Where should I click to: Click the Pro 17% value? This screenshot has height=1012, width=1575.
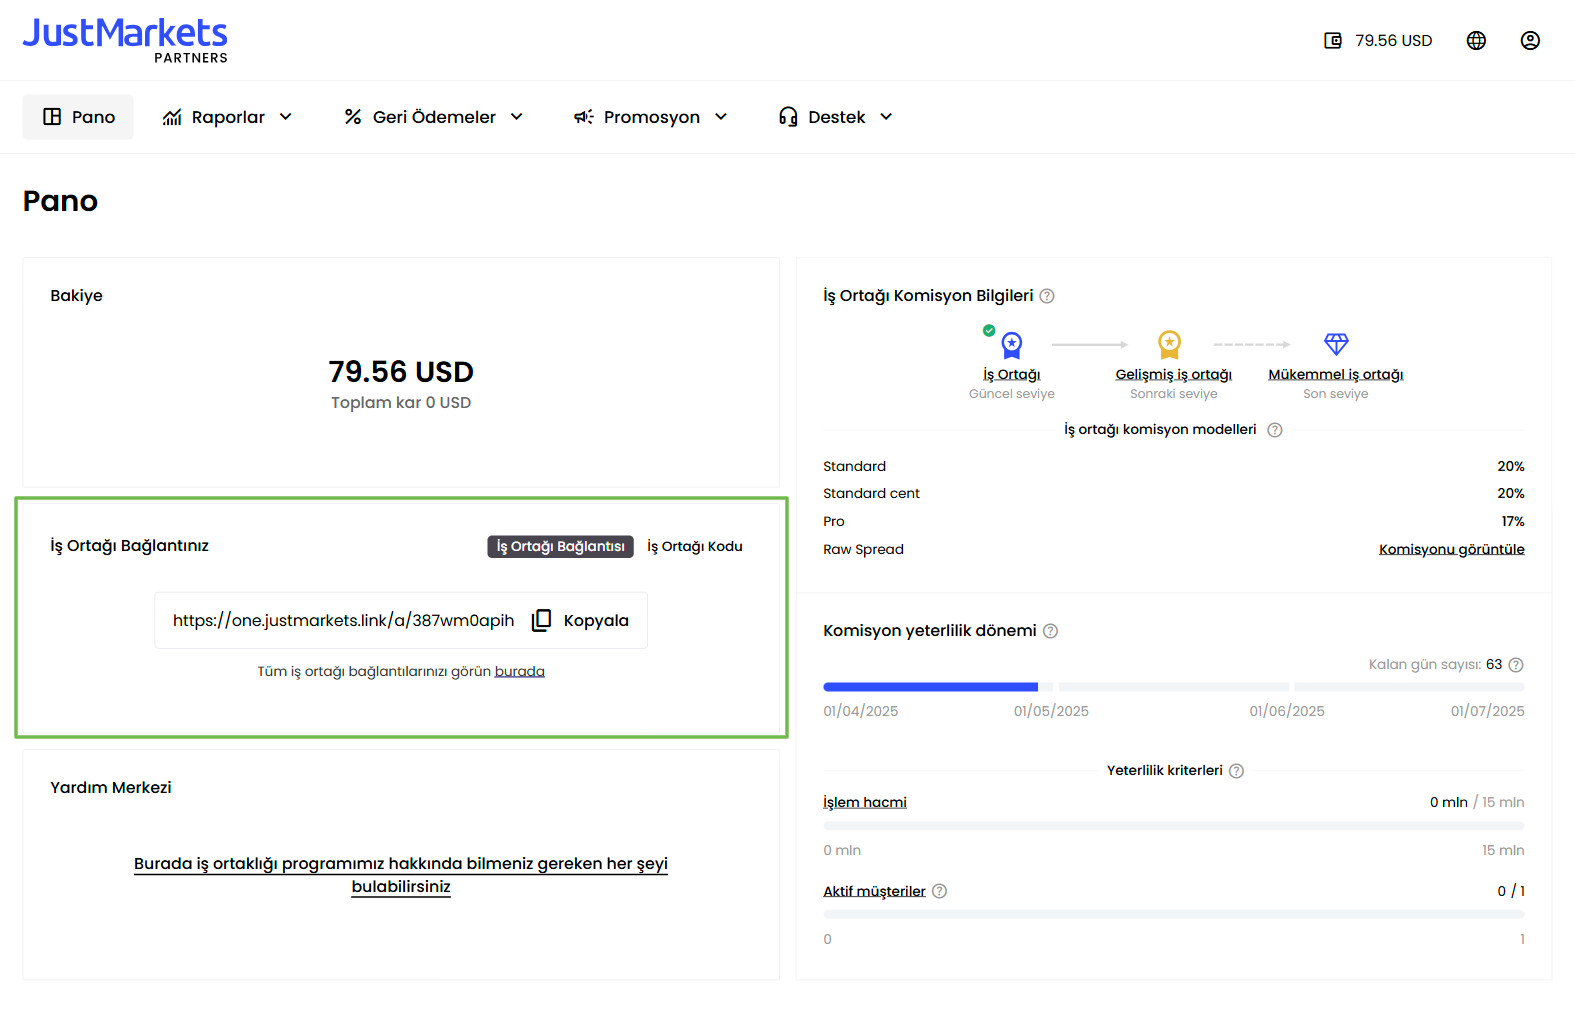[1513, 522]
